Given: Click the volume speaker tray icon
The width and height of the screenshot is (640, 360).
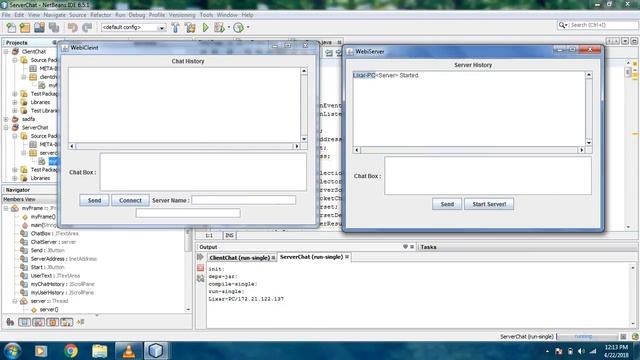Looking at the screenshot, I should pos(582,351).
